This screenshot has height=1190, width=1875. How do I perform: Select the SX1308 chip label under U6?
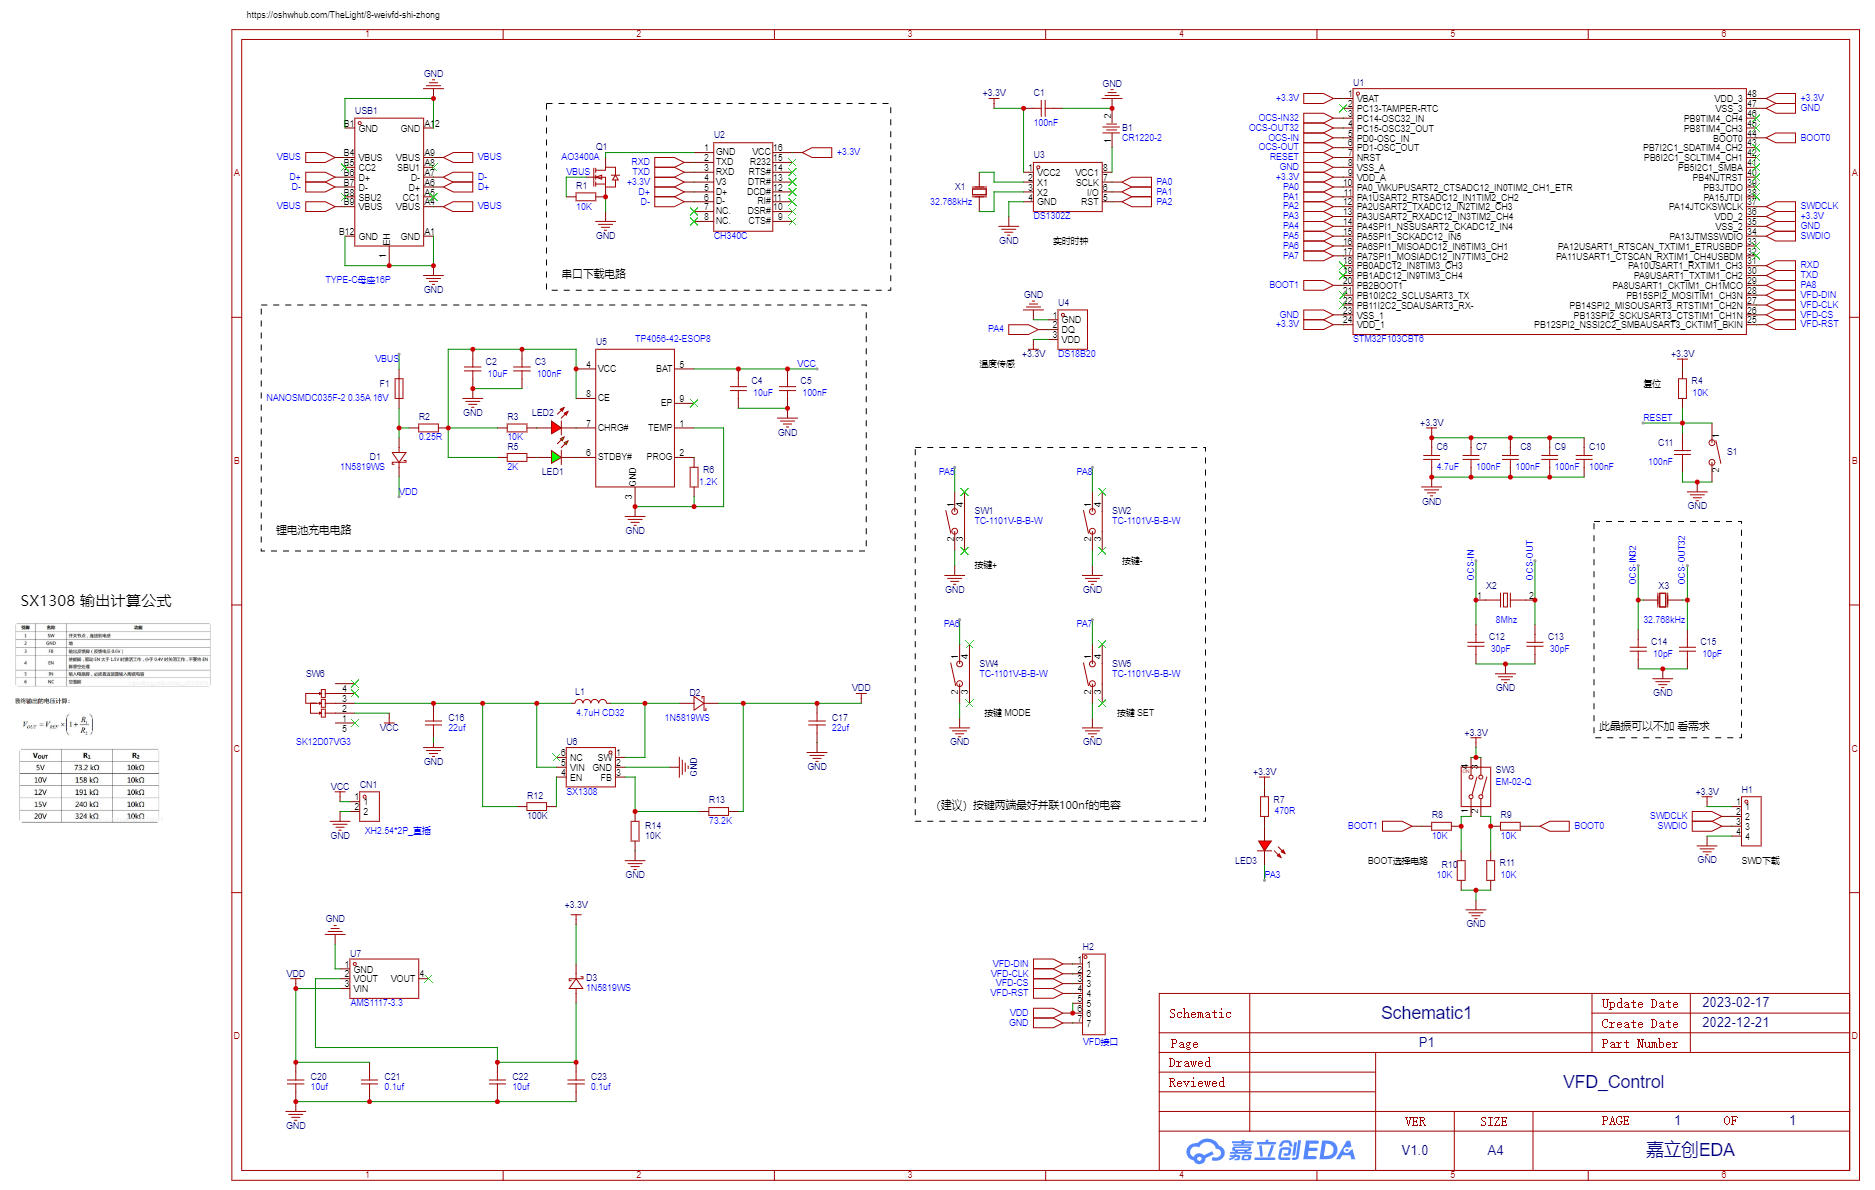pos(582,792)
